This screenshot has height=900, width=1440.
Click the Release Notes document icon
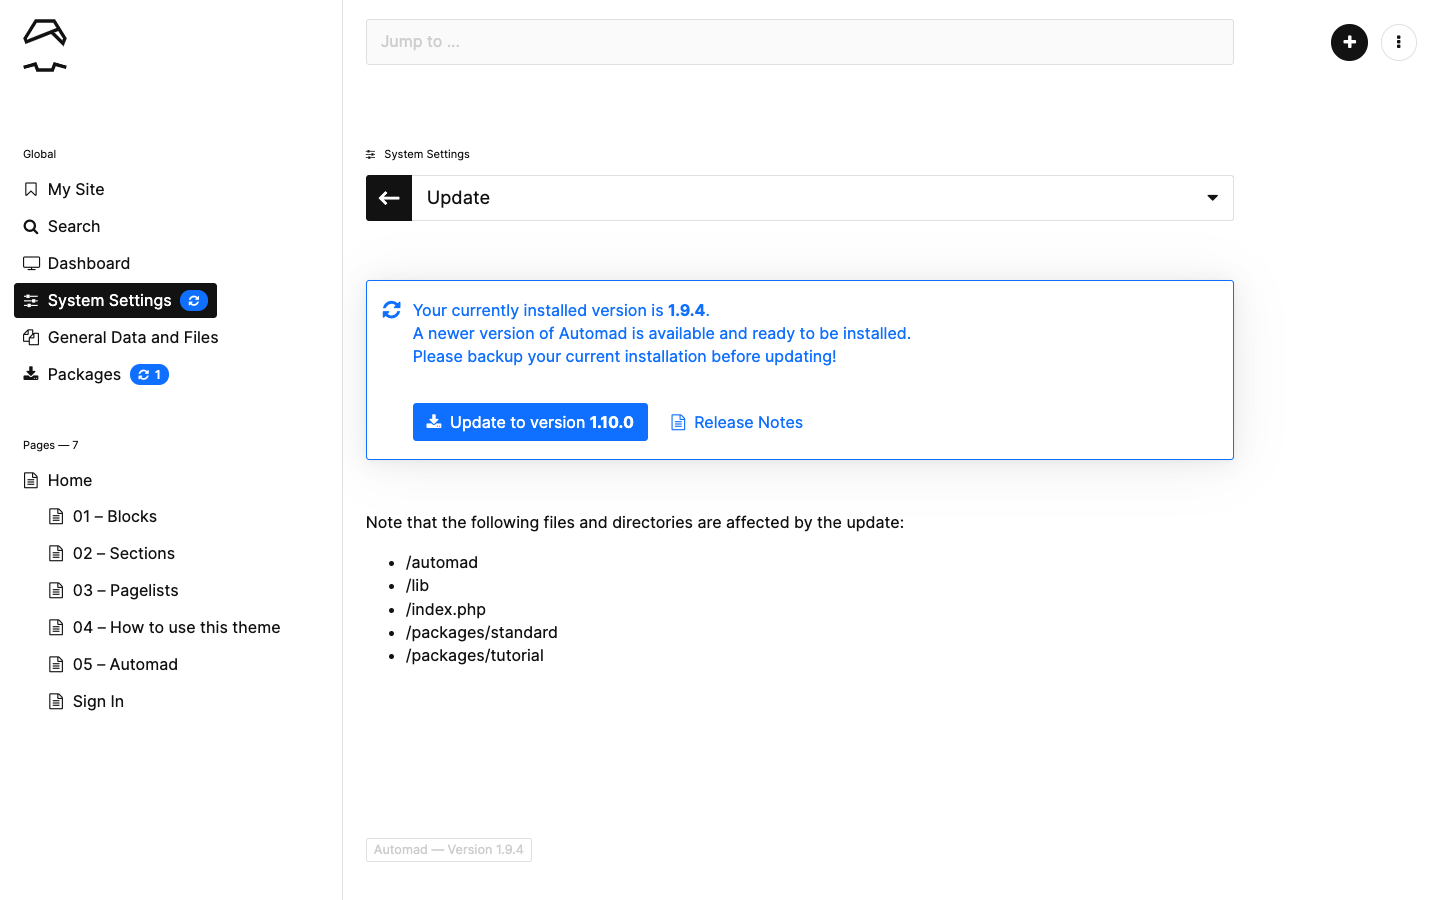[x=678, y=422]
